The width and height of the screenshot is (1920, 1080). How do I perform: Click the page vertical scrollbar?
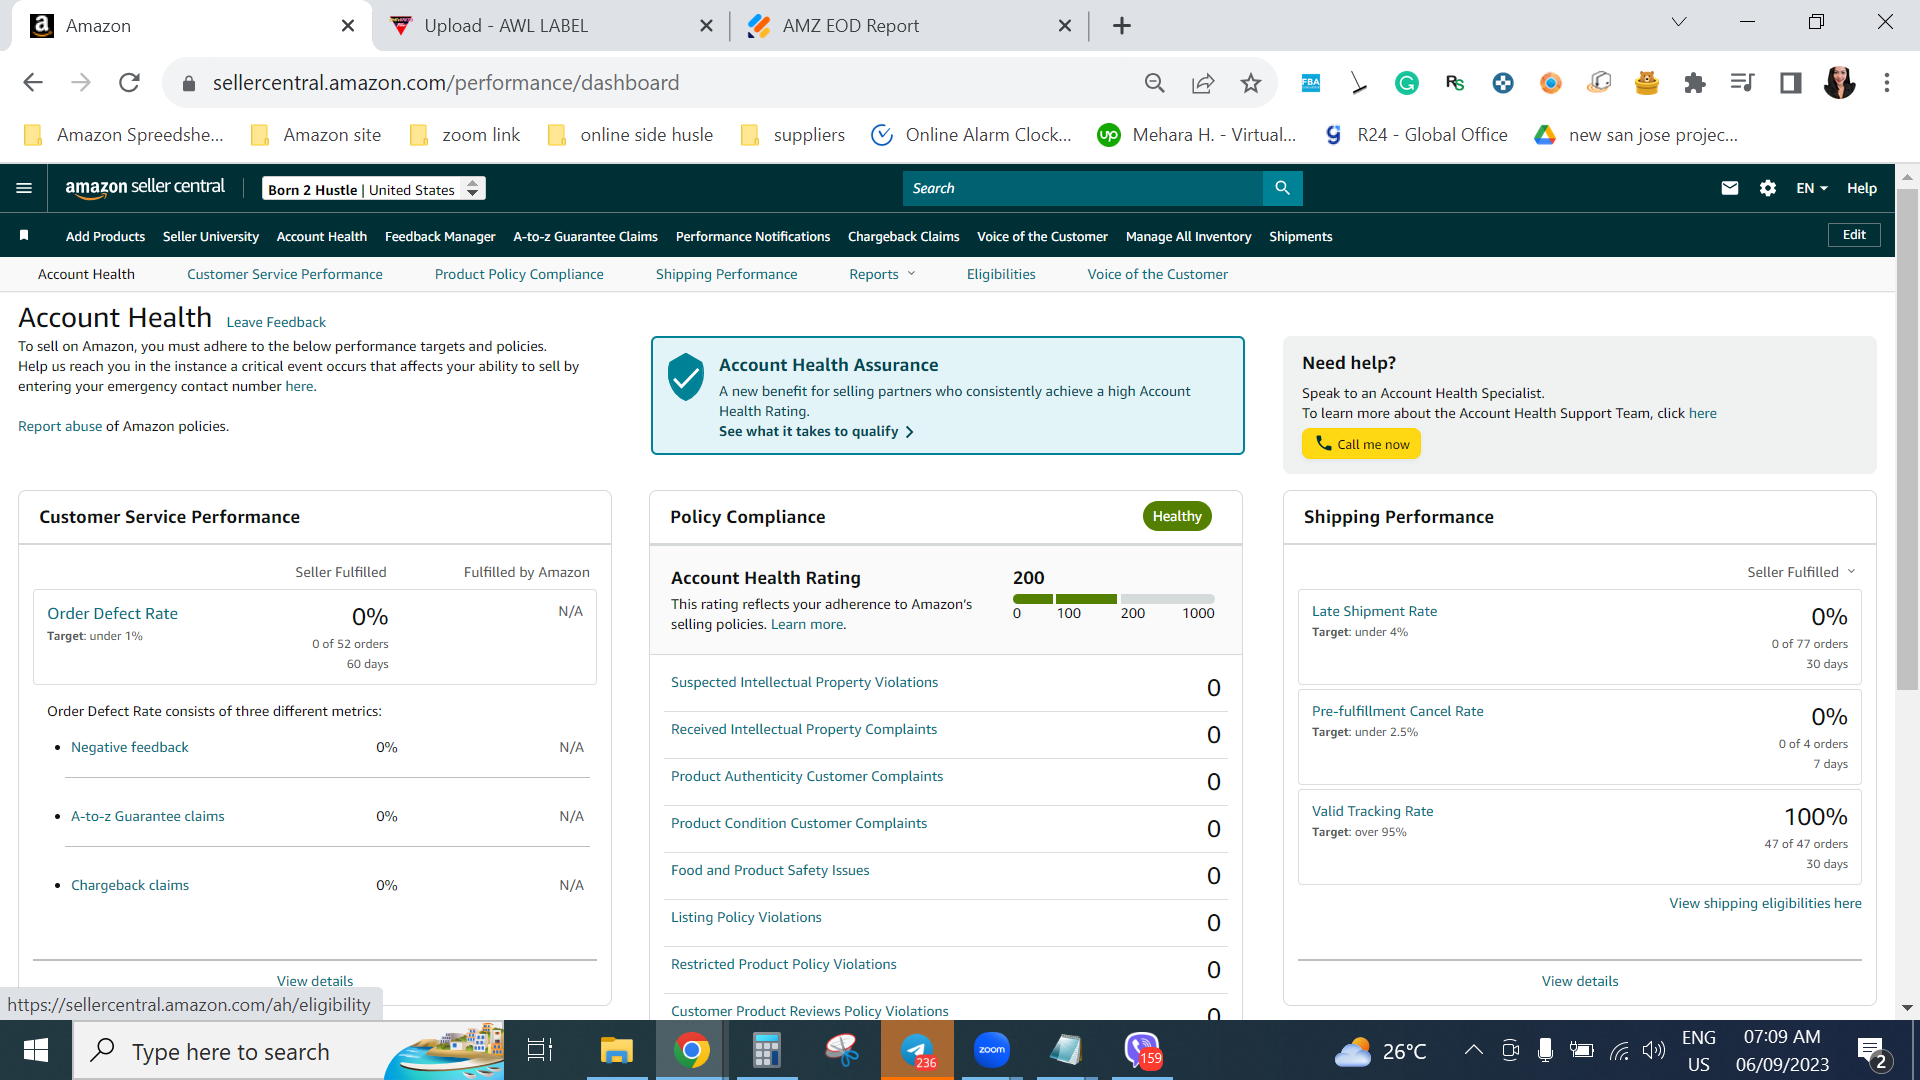tap(1907, 440)
